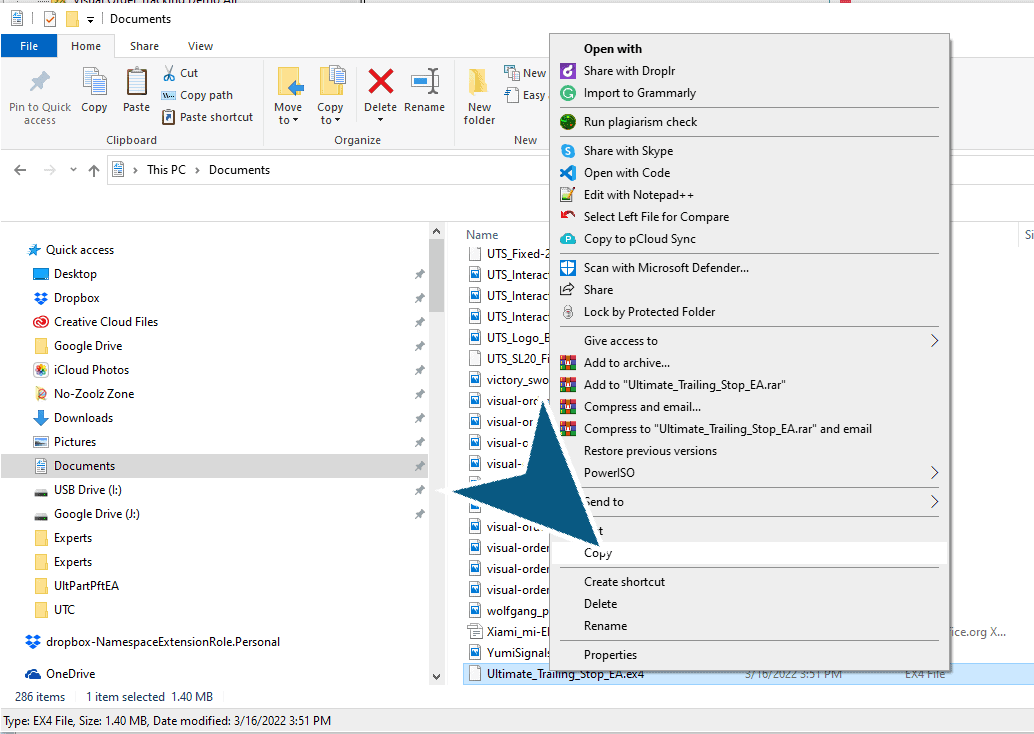Click the navigation pane scroll down arrow
This screenshot has width=1034, height=734.
pos(436,677)
